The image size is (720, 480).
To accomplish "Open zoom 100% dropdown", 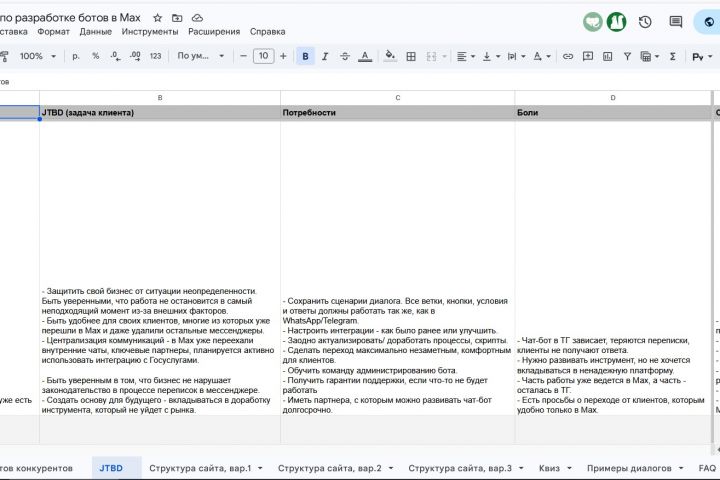I will [x=38, y=56].
